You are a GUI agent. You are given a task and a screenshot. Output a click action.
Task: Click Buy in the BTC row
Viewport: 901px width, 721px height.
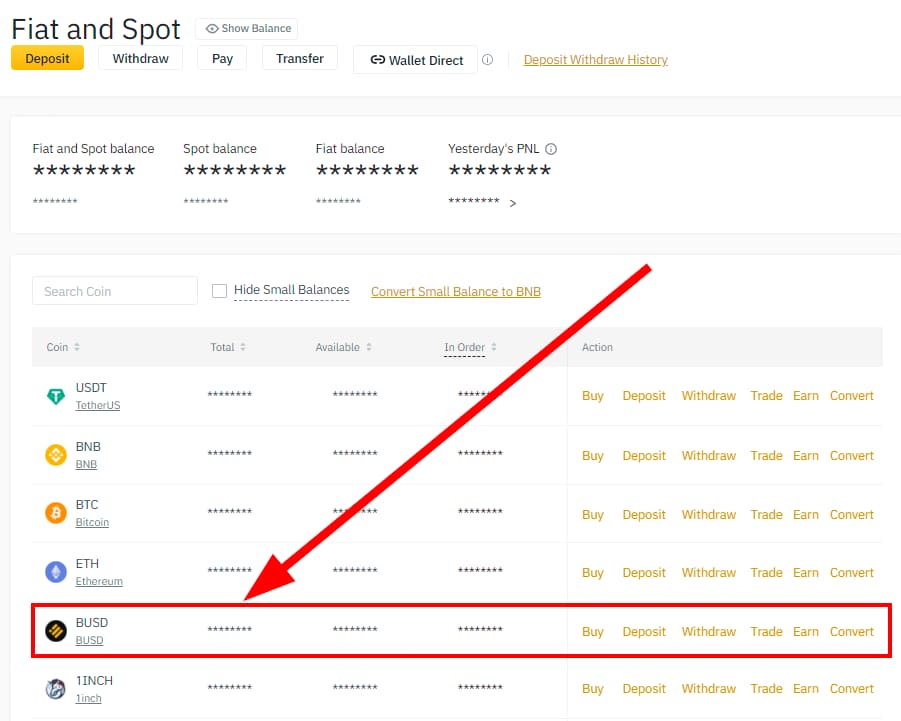pyautogui.click(x=592, y=515)
